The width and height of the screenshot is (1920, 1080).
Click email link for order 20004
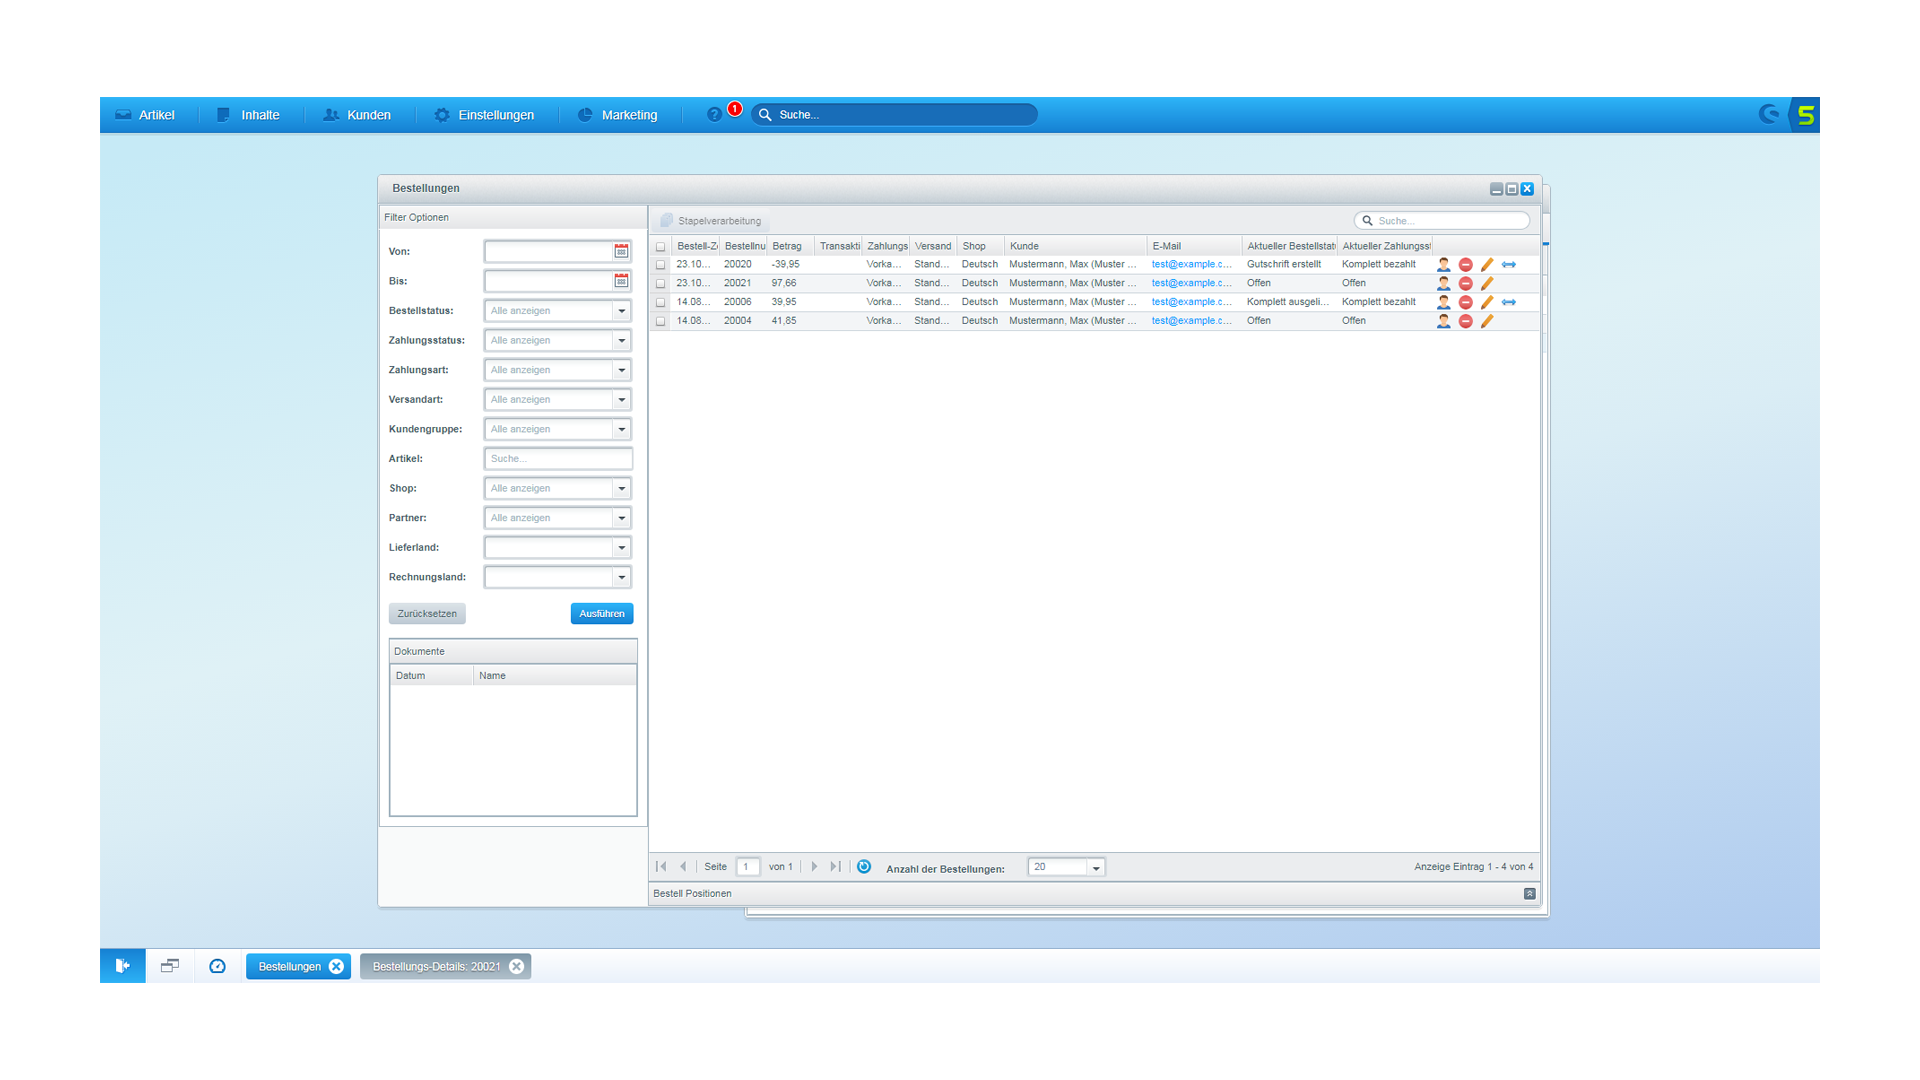pyautogui.click(x=1191, y=321)
